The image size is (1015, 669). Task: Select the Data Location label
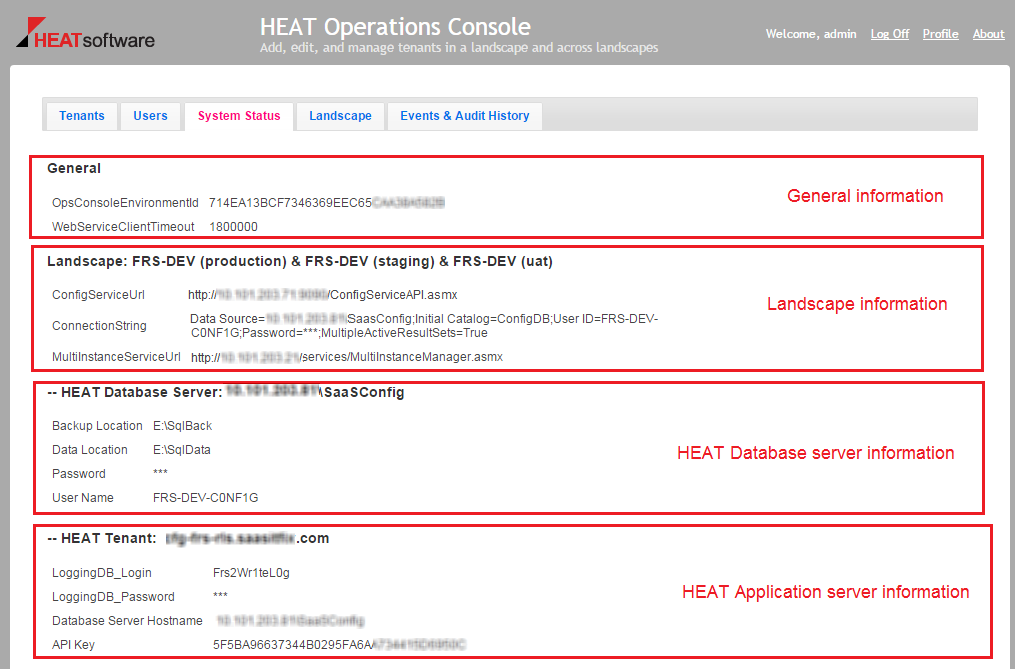[89, 449]
